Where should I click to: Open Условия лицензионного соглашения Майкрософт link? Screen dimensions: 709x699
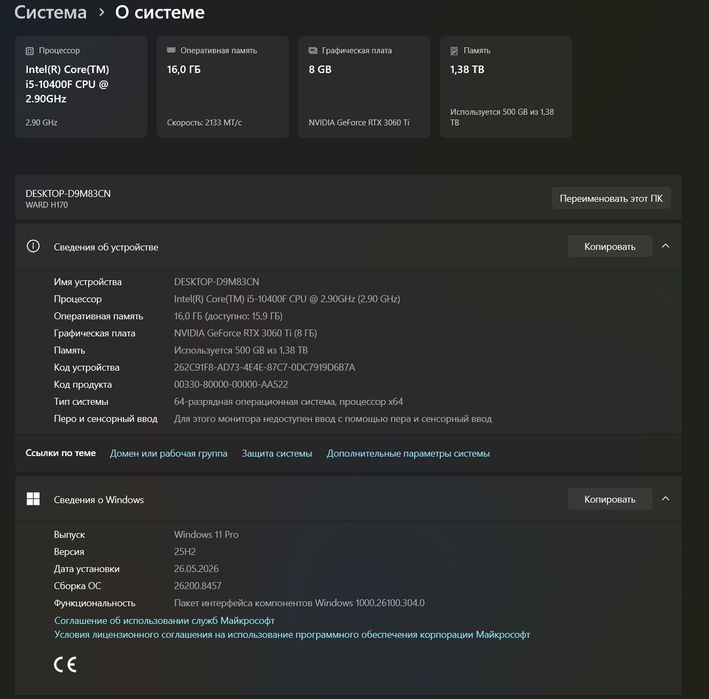coord(292,634)
